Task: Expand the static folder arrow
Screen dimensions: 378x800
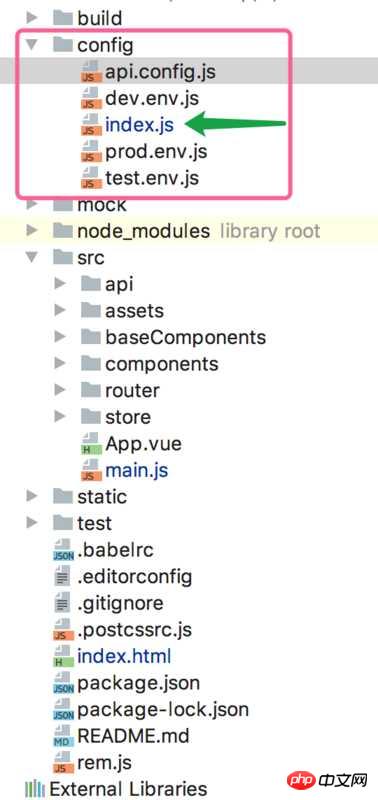Action: tap(32, 496)
